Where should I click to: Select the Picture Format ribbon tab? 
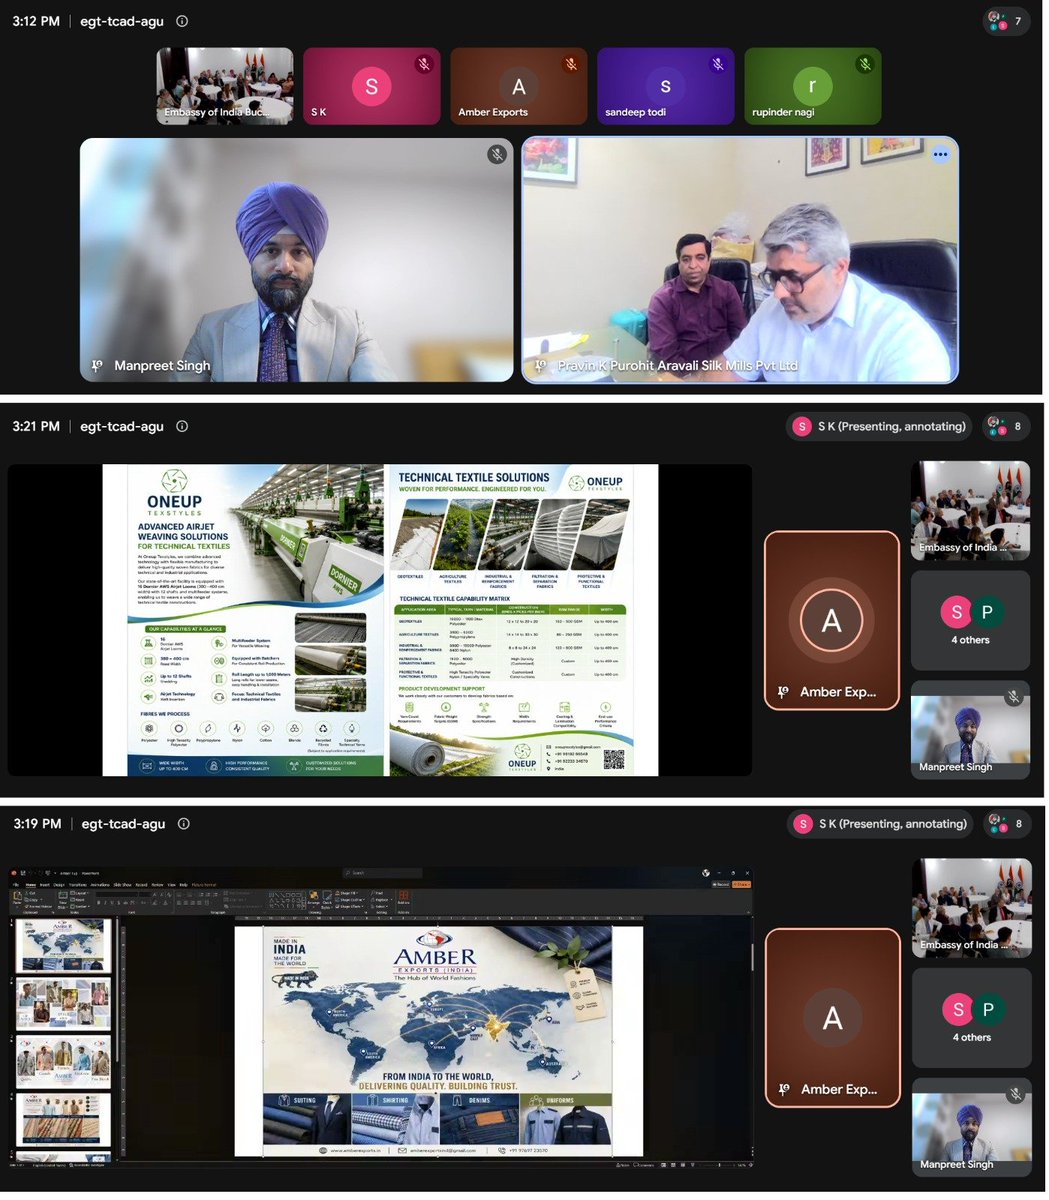click(204, 885)
